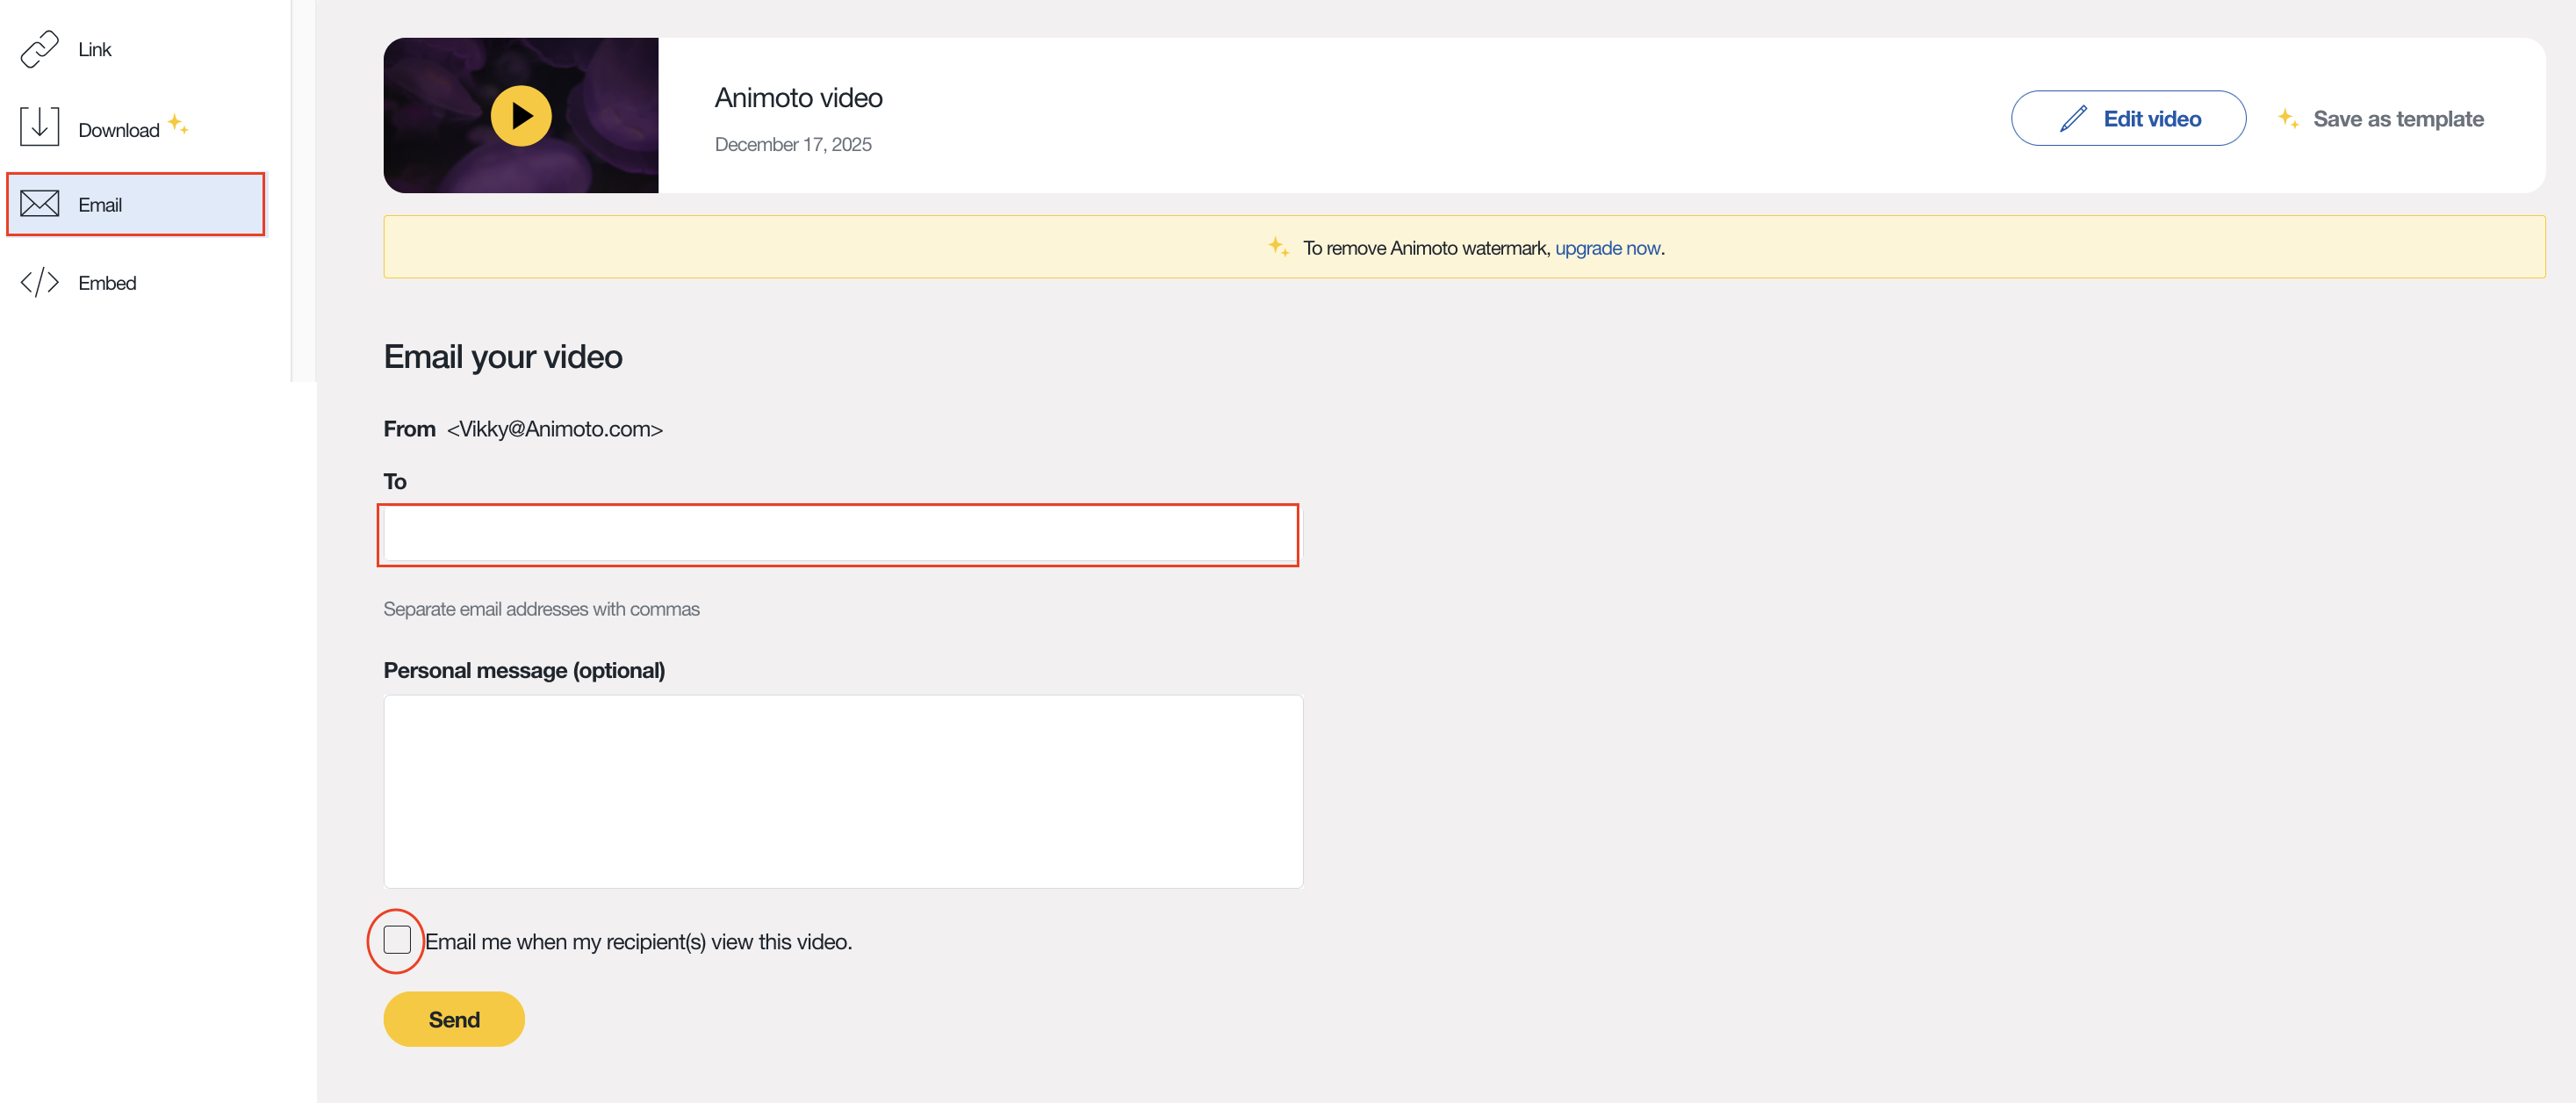This screenshot has width=2576, height=1103.
Task: Click sparkle icon in watermark banner
Action: (x=1278, y=246)
